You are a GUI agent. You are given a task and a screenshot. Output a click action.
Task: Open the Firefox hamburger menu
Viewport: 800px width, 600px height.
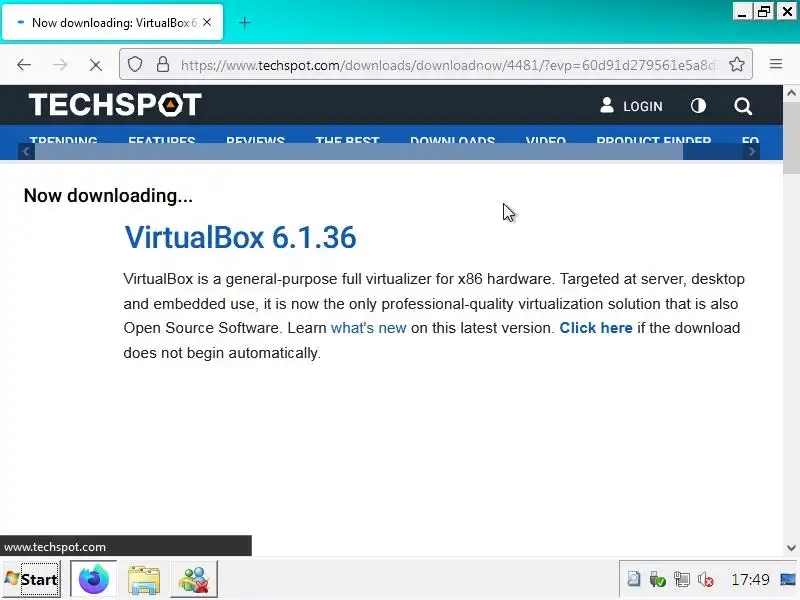coord(776,64)
